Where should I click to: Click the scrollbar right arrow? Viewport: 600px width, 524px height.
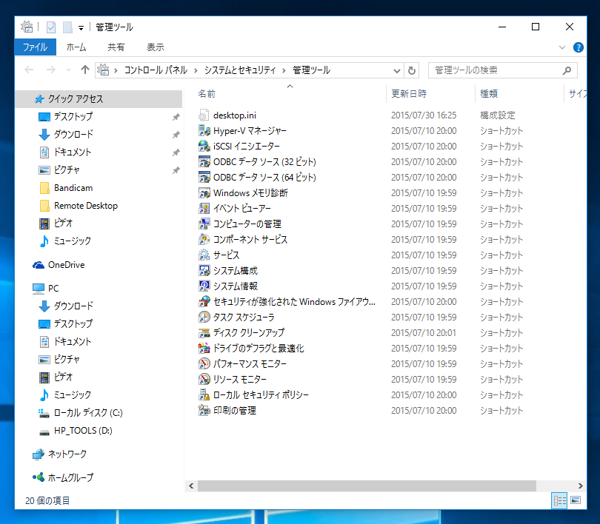coord(580,486)
